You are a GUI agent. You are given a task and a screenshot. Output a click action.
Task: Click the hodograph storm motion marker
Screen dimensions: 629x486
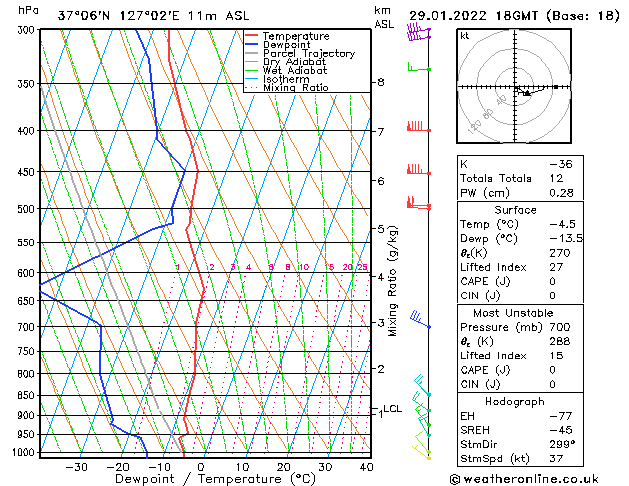[x=527, y=93]
